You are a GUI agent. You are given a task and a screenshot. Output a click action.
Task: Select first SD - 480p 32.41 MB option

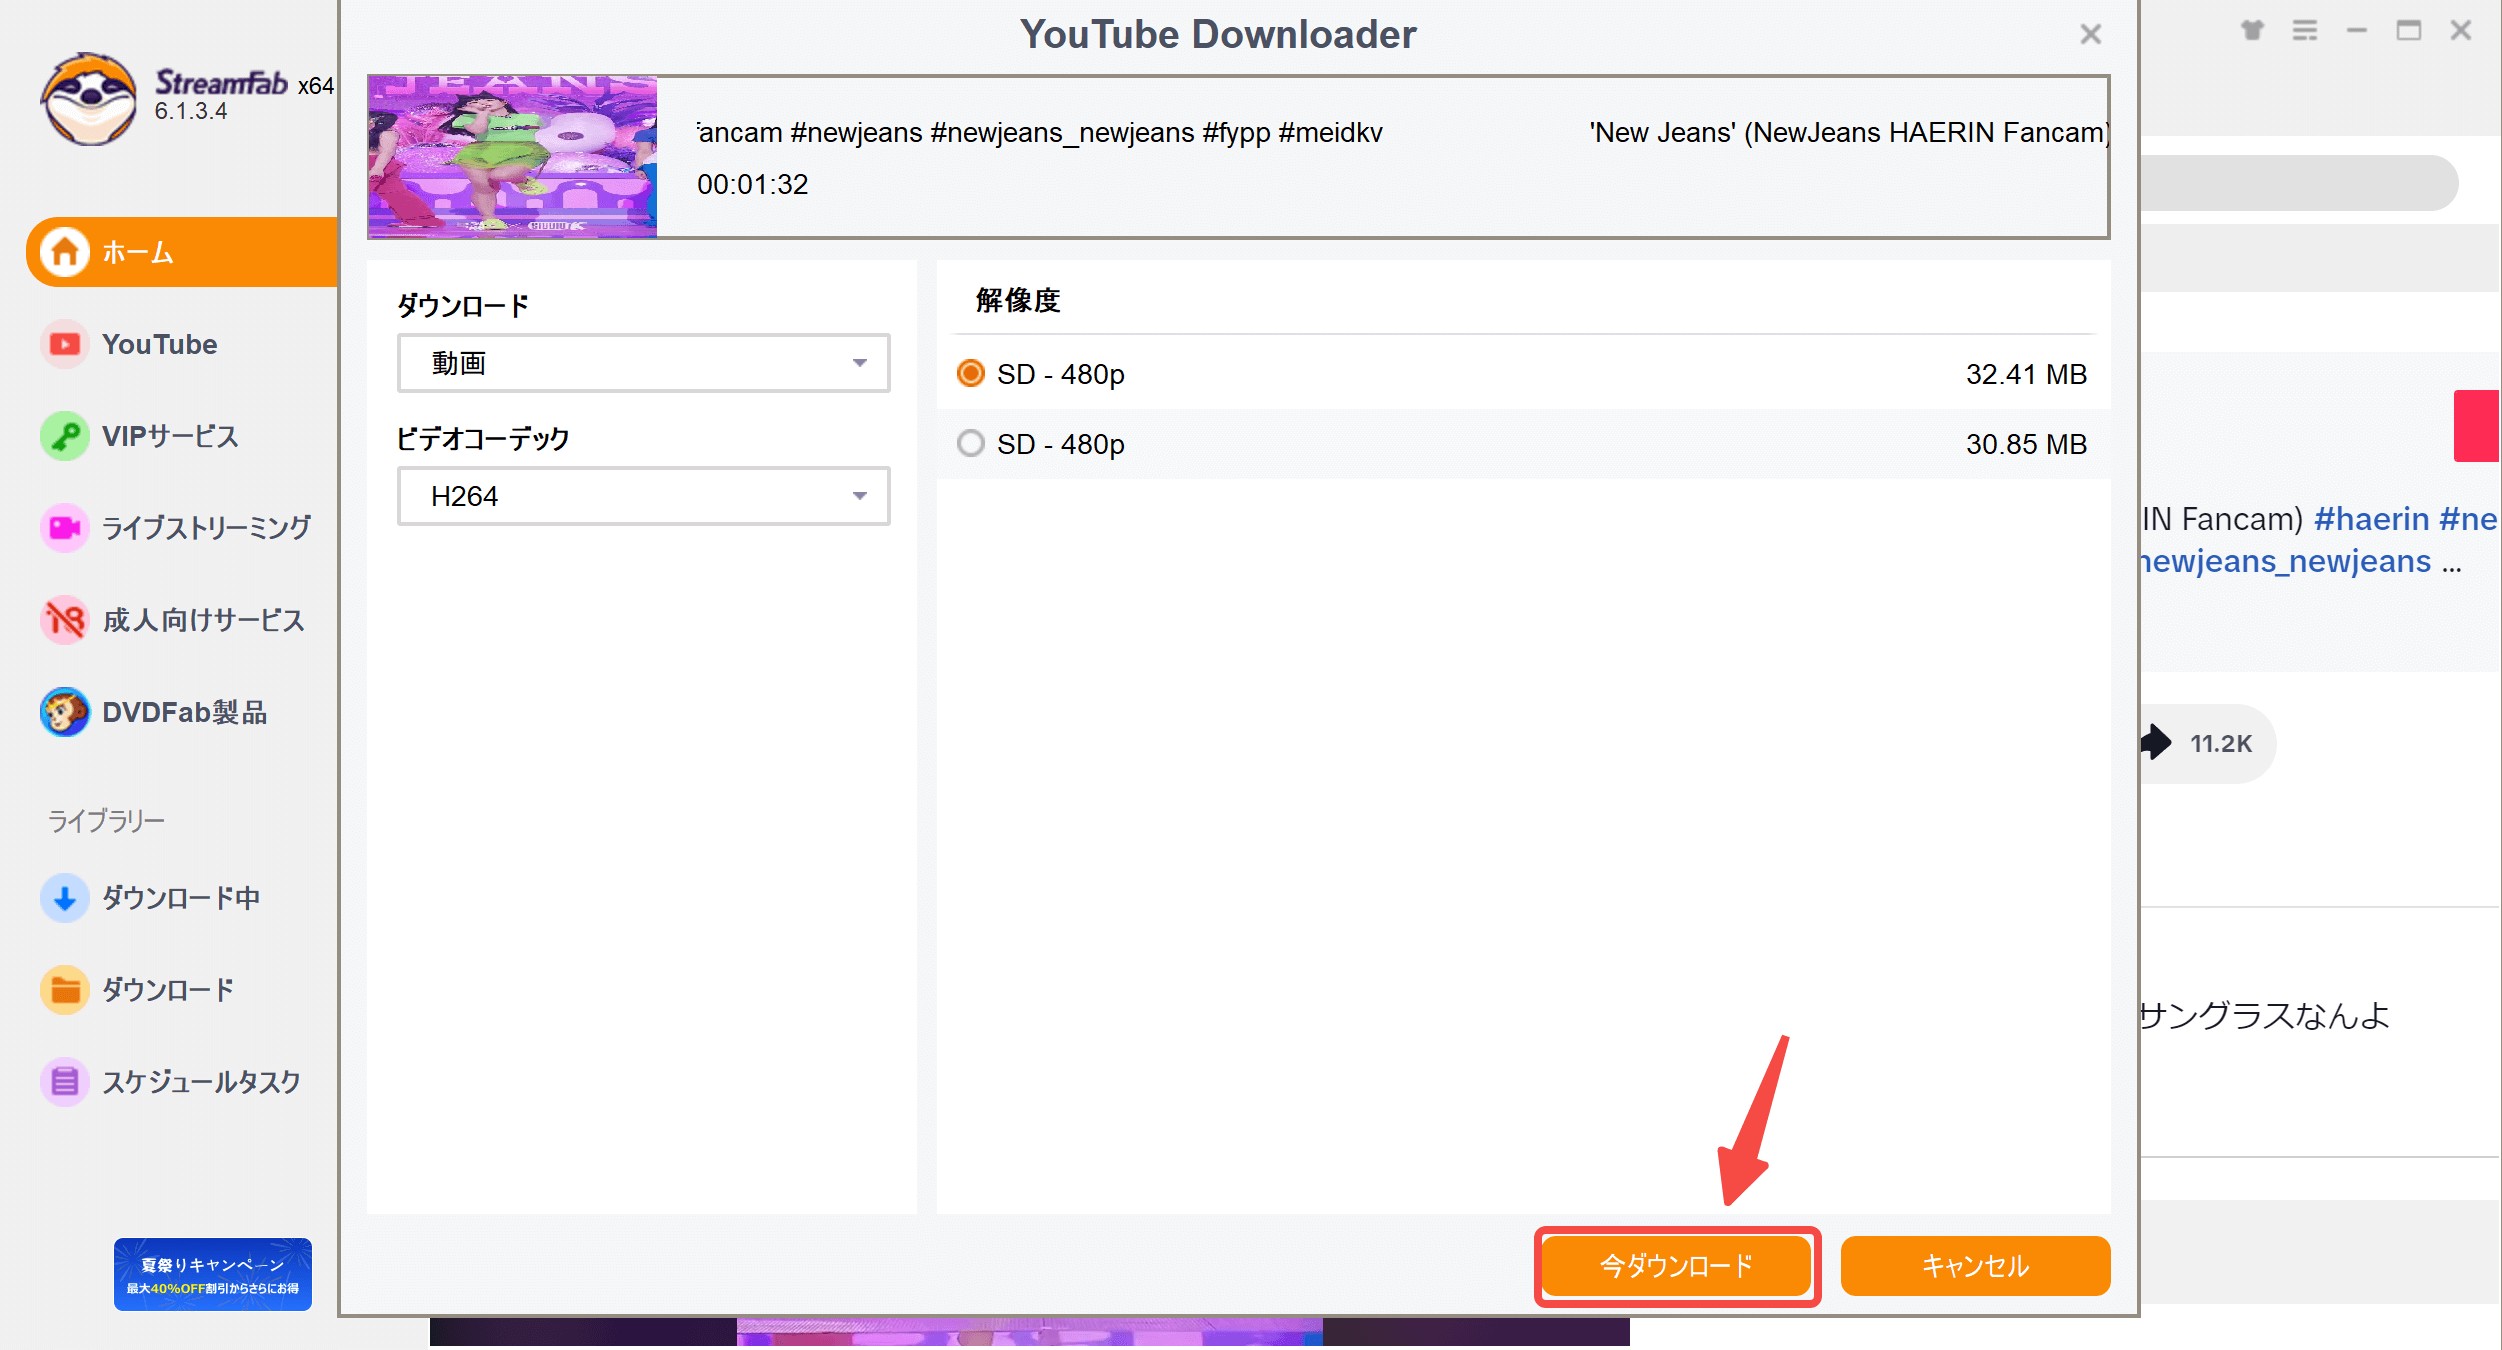1523,374
